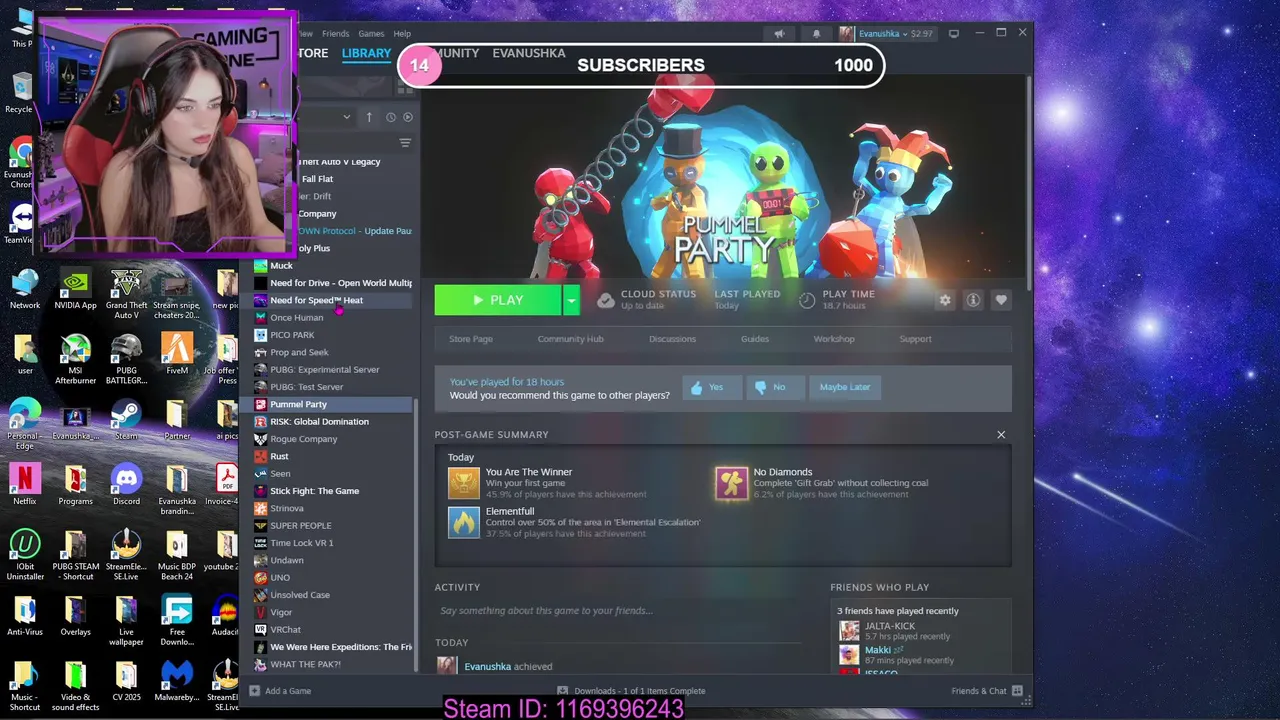
Task: Open Downloads status at bottom
Action: (x=631, y=691)
